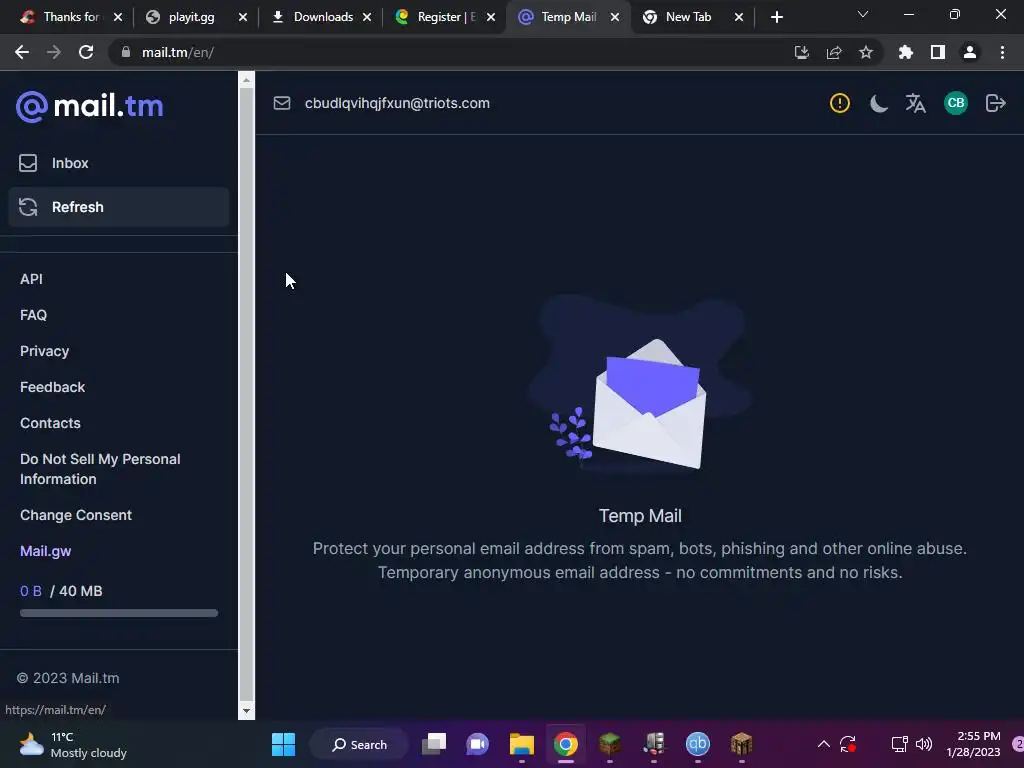Open the clock showing 2:55 PM

pos(973,744)
